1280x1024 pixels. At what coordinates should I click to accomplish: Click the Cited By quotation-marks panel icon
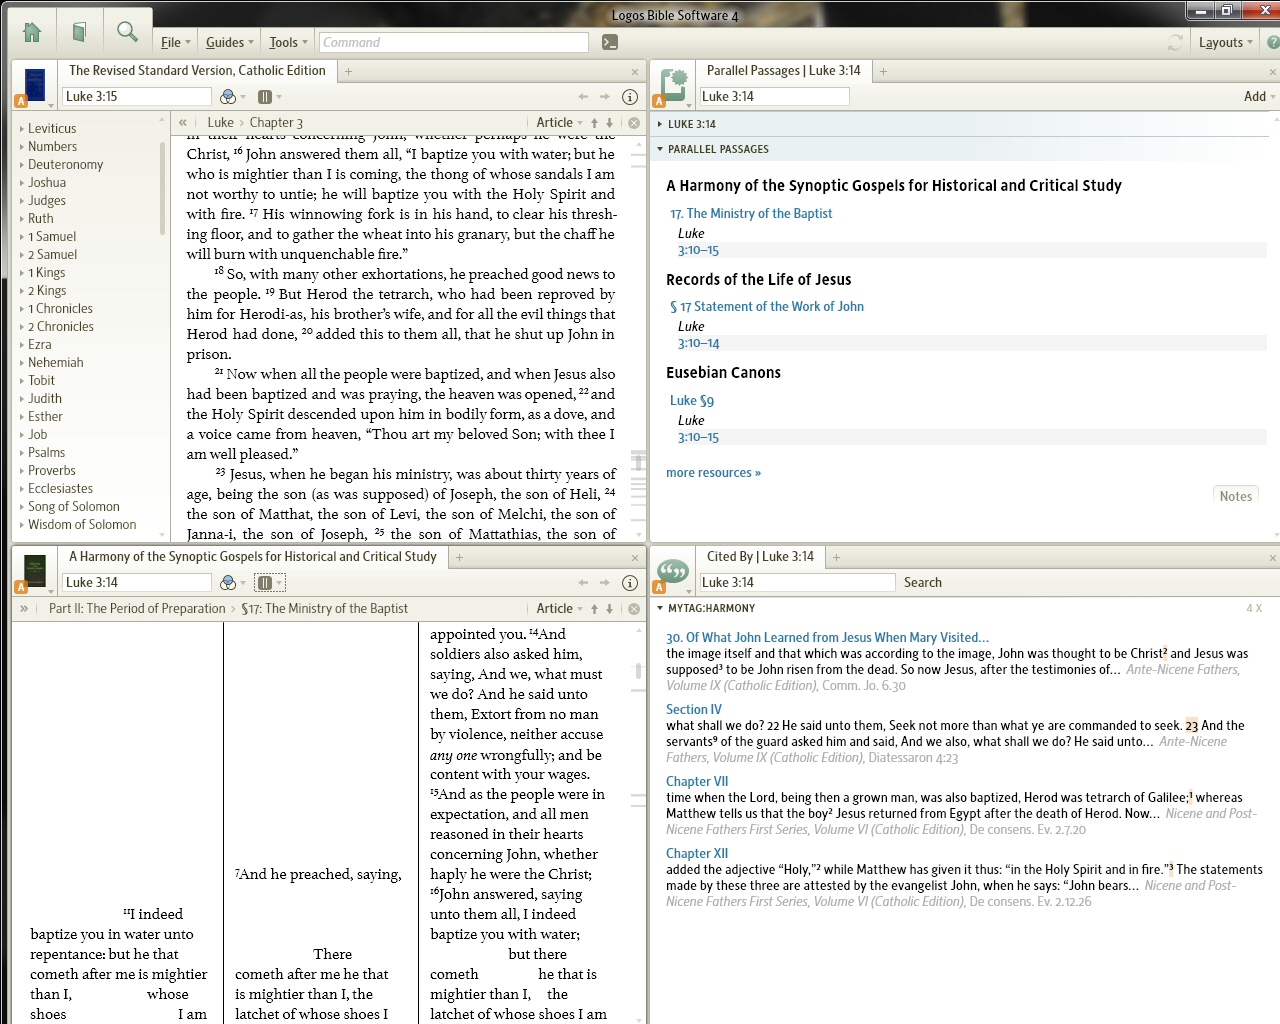pos(671,570)
